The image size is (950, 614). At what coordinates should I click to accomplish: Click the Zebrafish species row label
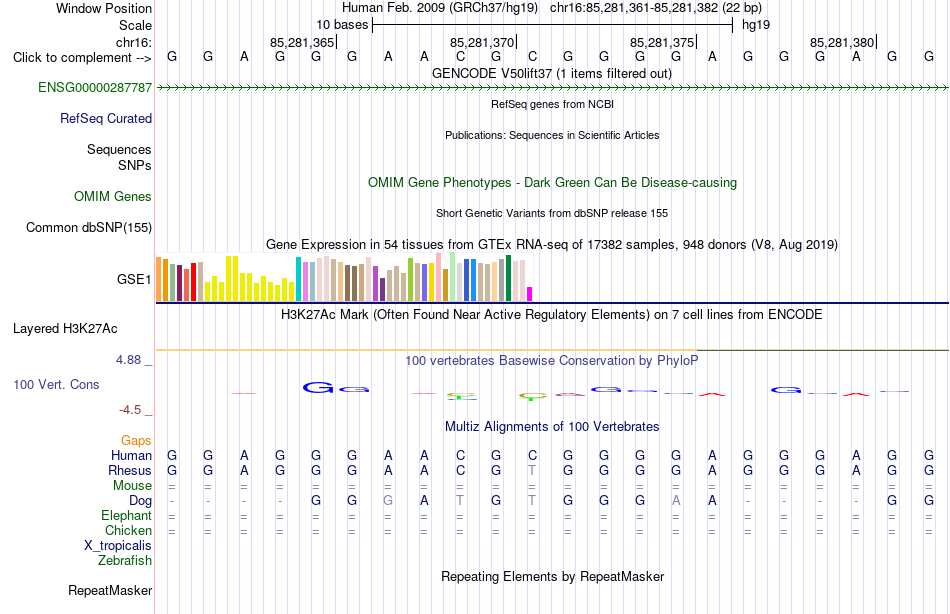[125, 560]
